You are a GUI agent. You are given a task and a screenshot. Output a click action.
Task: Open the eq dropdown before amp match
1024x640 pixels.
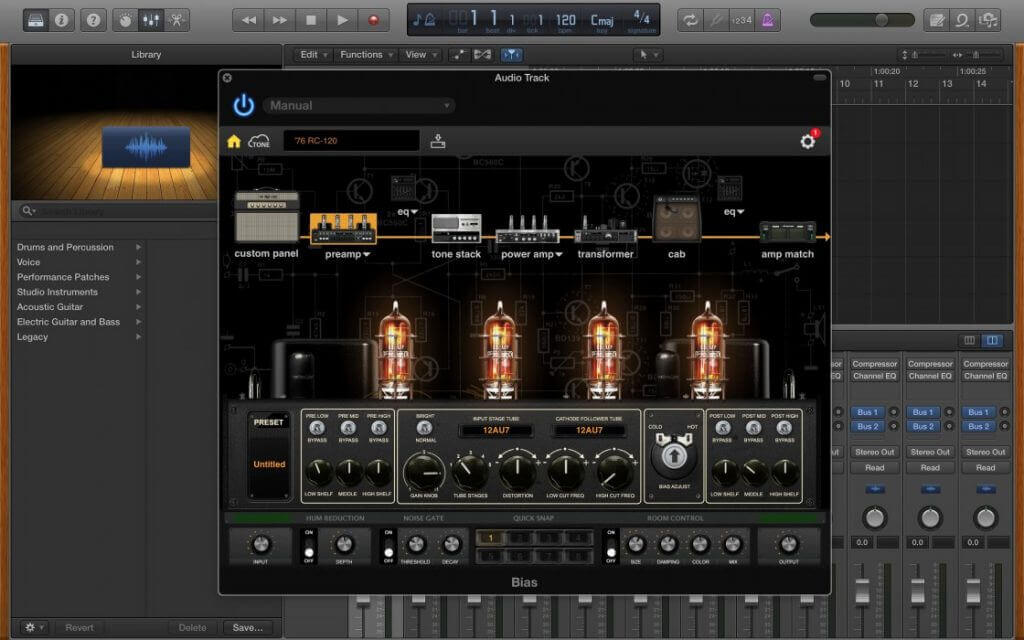pos(734,212)
